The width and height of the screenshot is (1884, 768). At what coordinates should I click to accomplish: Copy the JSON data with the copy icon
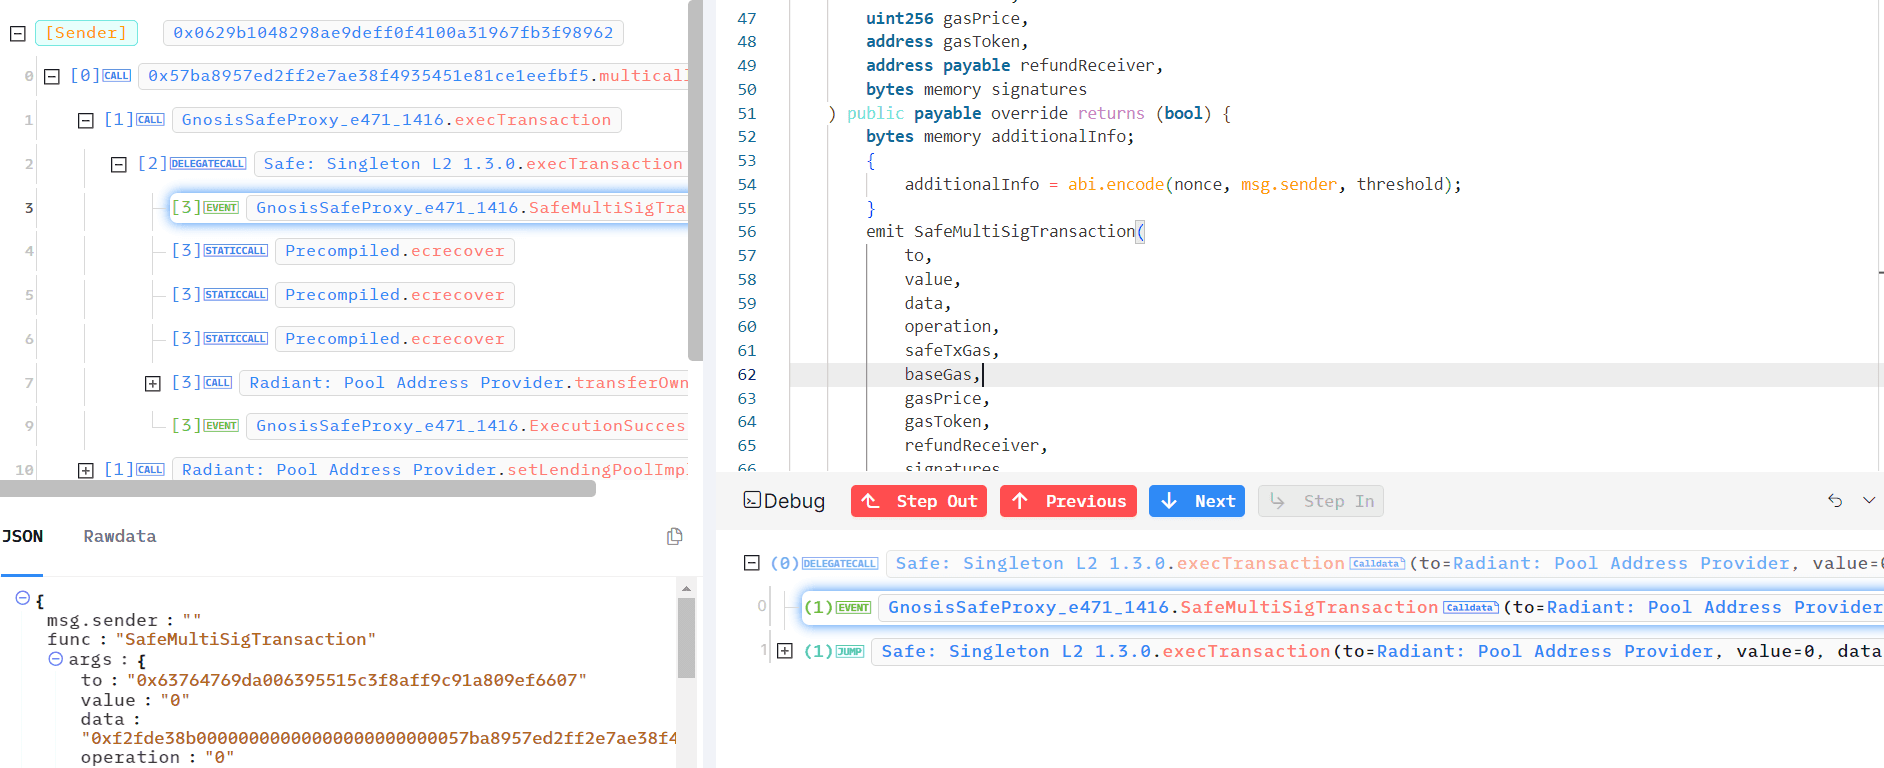(x=674, y=537)
